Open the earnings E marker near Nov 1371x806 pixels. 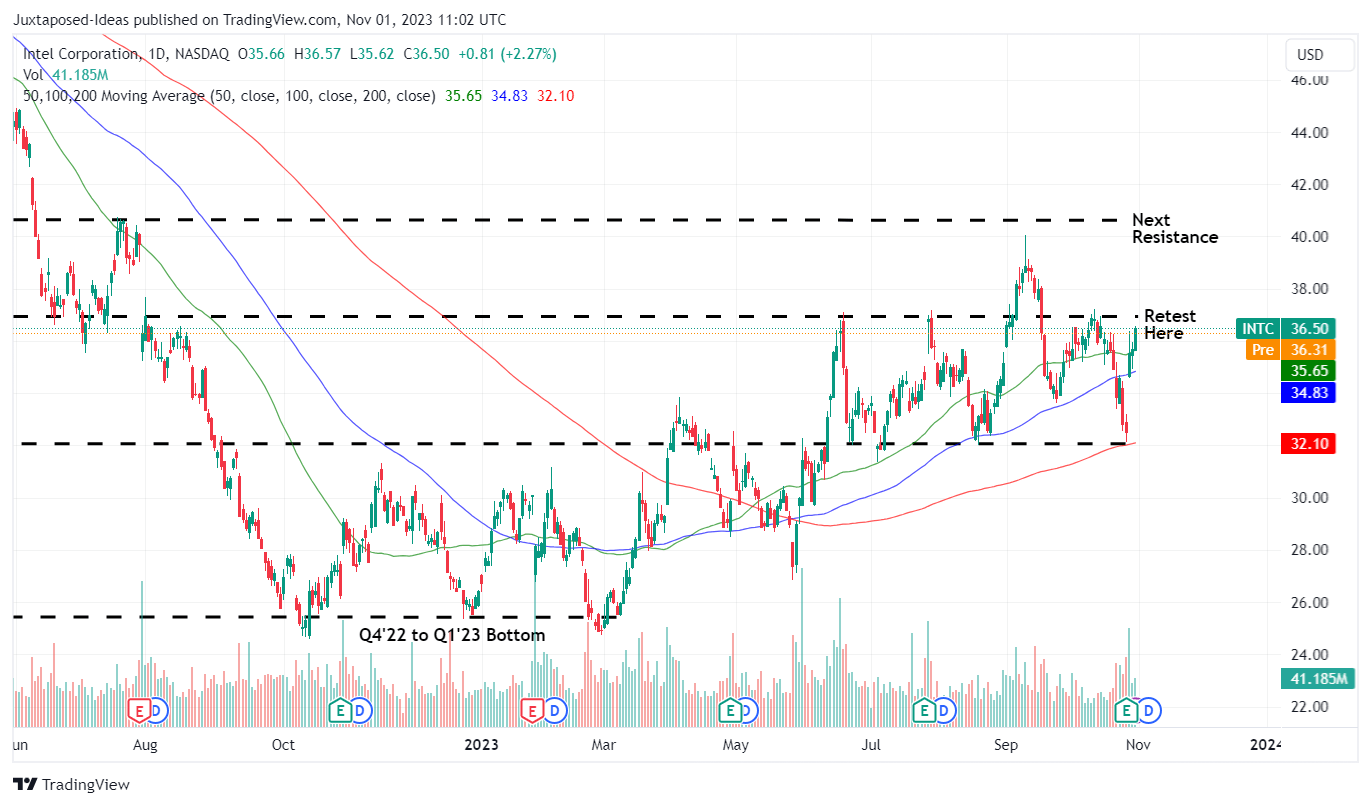pos(1128,711)
